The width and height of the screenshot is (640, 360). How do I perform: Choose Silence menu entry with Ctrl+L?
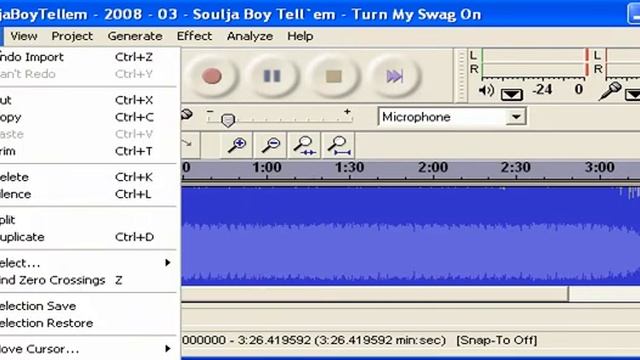[x=88, y=194]
